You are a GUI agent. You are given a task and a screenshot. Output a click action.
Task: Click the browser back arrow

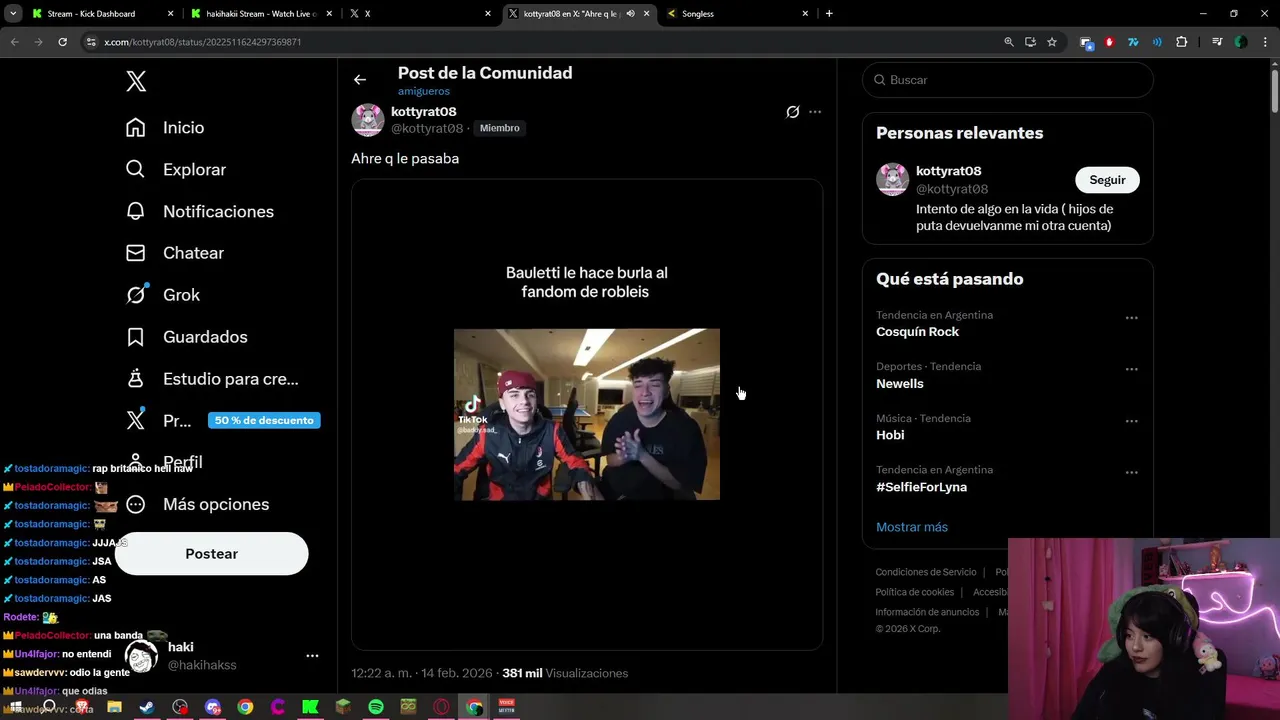pos(14,42)
